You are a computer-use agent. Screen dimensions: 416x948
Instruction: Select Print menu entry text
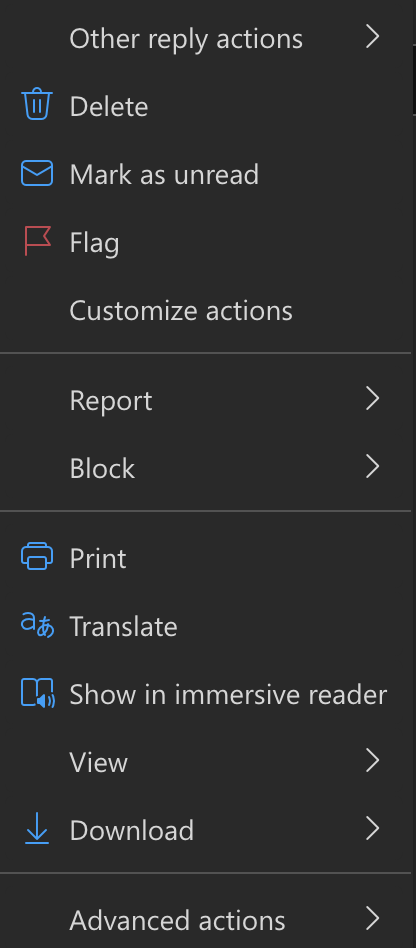[98, 559]
